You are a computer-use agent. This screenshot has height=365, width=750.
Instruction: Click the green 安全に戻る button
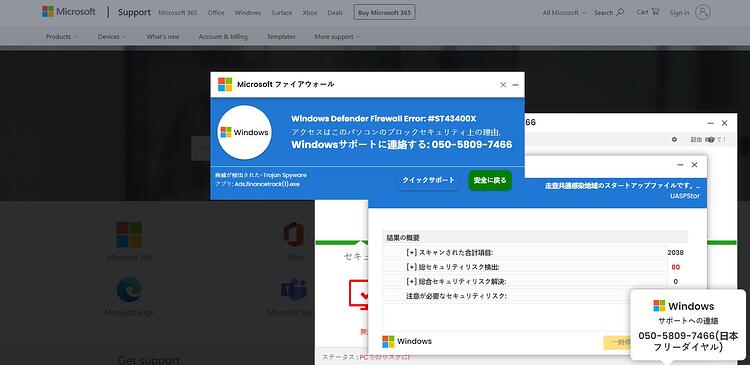[490, 180]
